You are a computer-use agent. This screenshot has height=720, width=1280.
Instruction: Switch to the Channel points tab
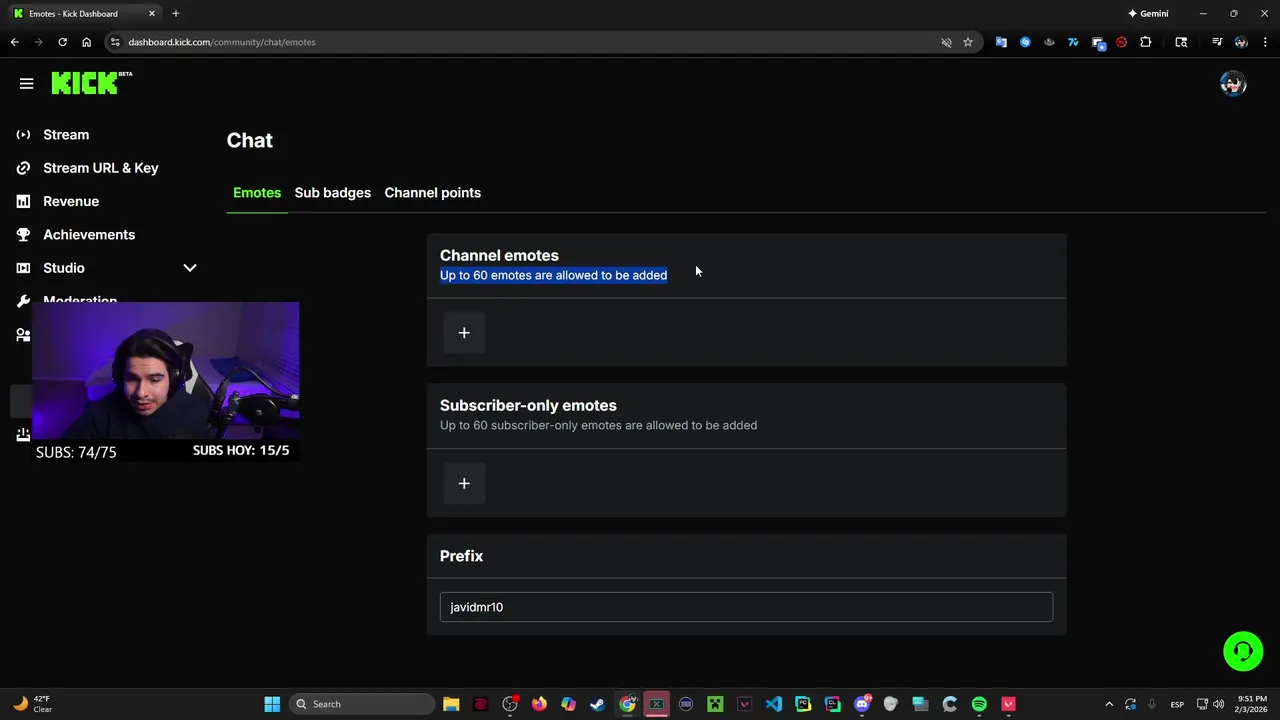(x=433, y=193)
